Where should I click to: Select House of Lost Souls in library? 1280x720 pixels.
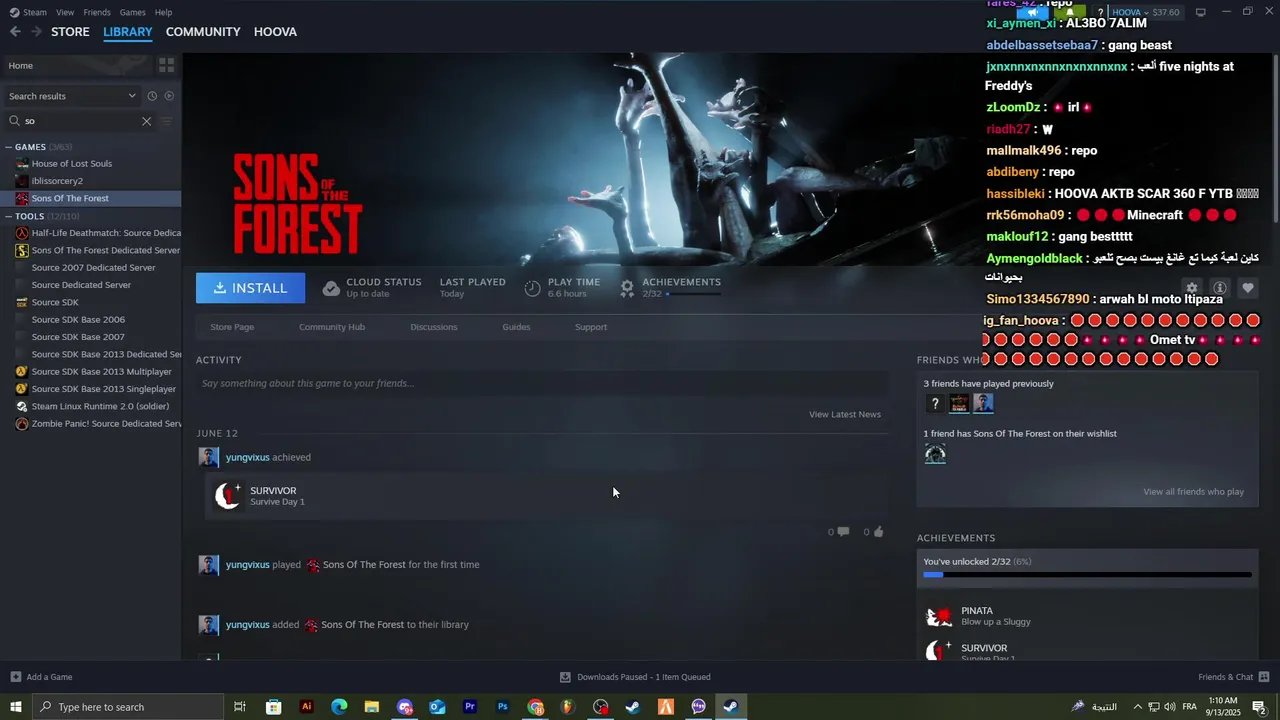pos(71,163)
